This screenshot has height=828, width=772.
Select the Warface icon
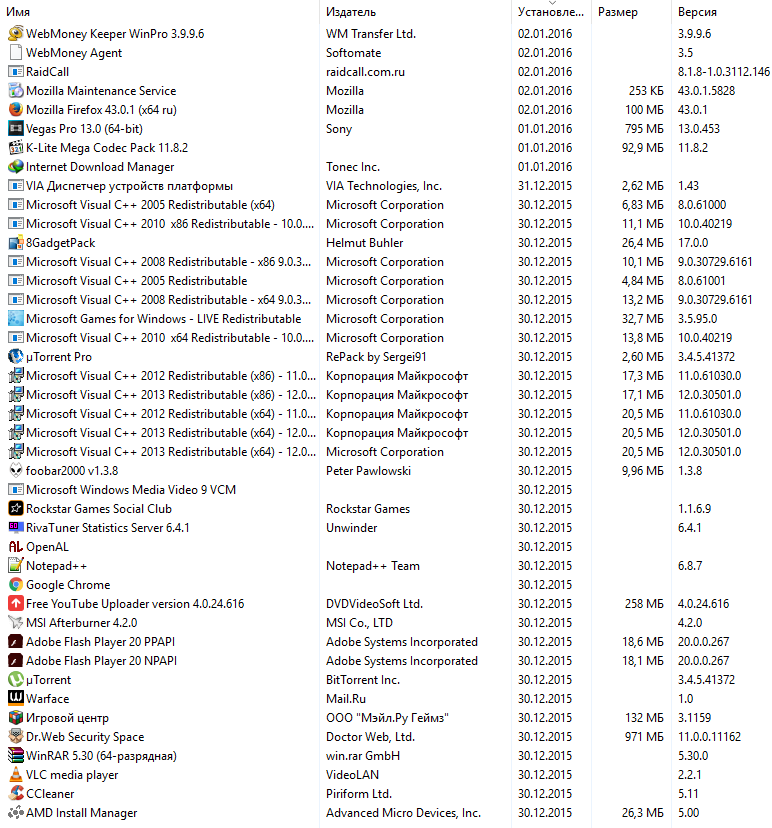pyautogui.click(x=16, y=699)
